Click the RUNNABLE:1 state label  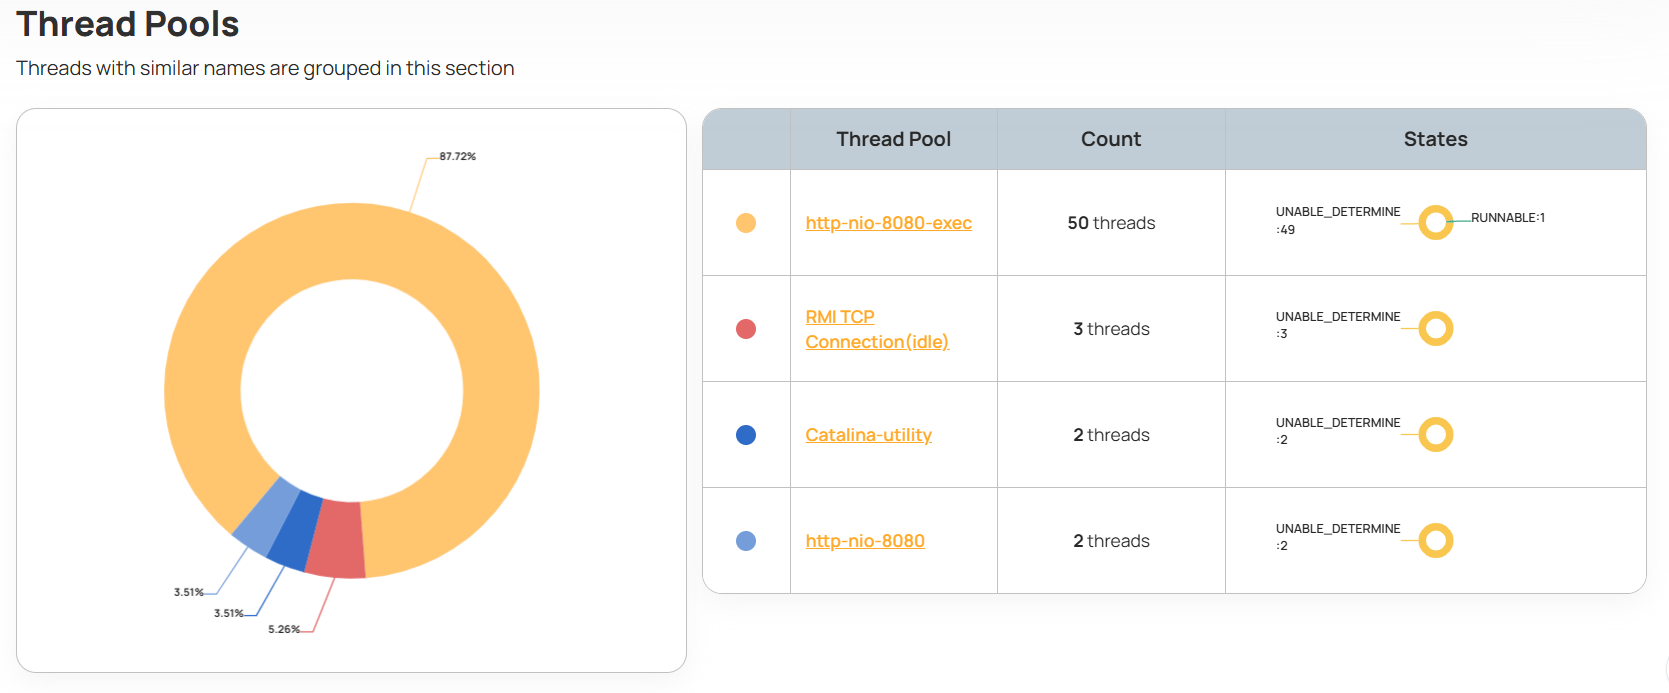[1508, 218]
